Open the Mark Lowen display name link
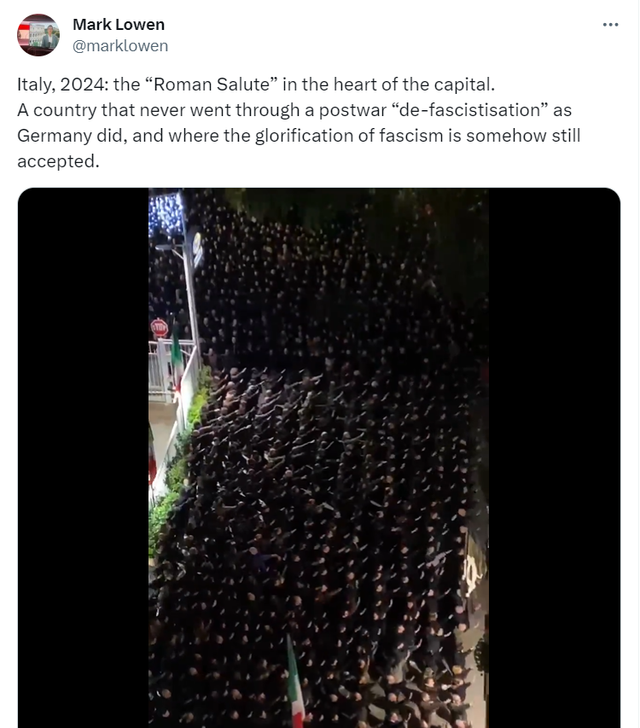Screen dimensions: 640x728 pyautogui.click(x=118, y=25)
